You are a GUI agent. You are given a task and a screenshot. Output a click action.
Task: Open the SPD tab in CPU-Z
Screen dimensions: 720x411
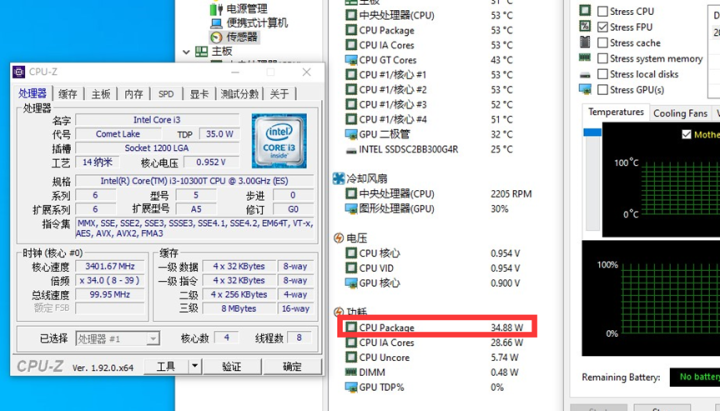point(166,94)
